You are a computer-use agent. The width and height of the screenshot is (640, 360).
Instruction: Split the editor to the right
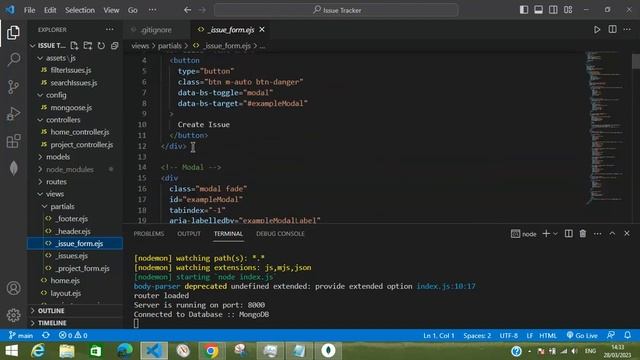point(612,29)
